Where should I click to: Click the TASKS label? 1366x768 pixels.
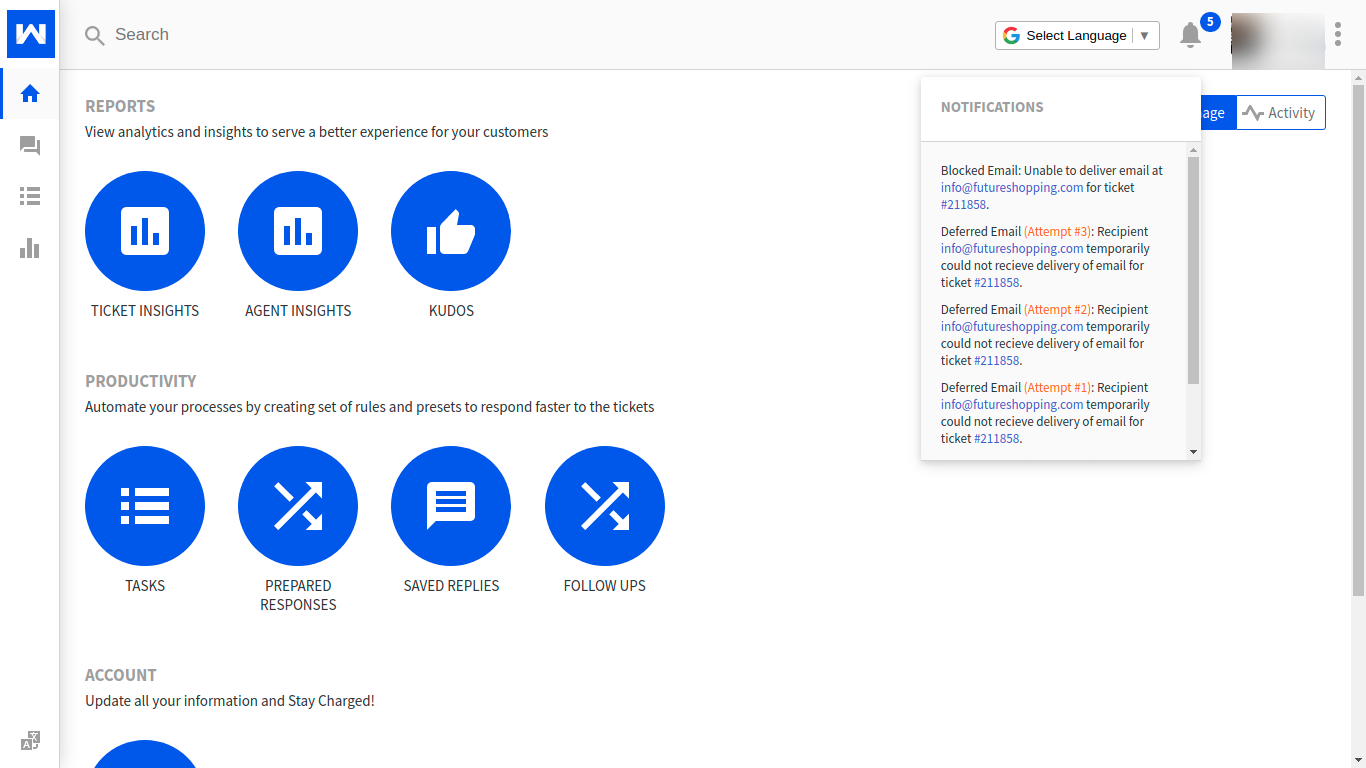click(x=145, y=586)
